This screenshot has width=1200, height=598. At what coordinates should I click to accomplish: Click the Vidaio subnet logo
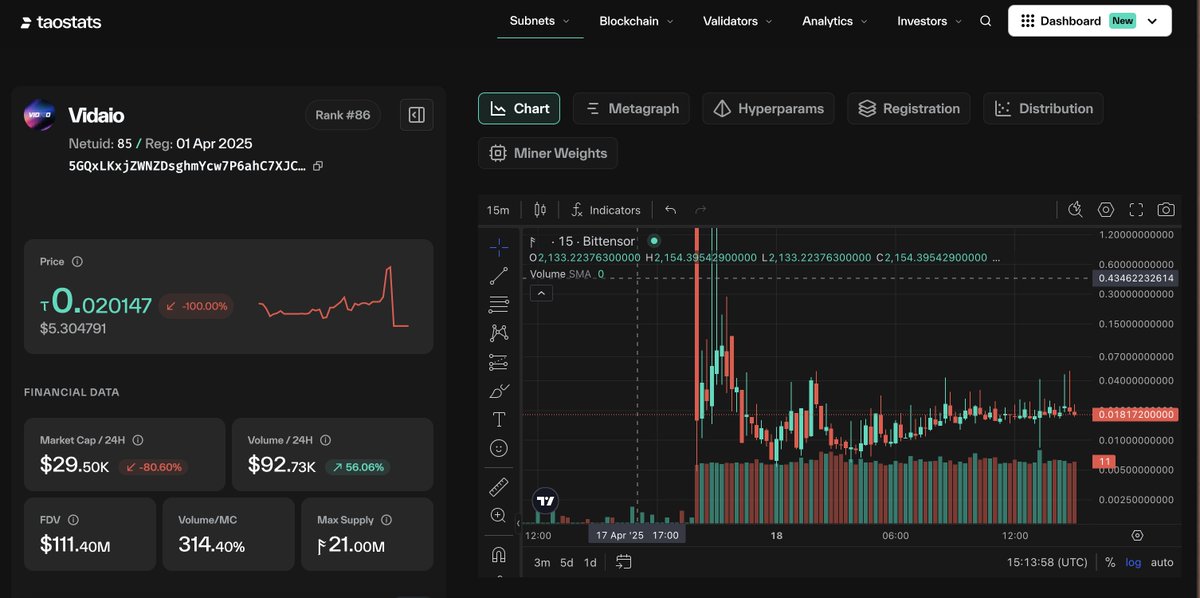[39, 115]
